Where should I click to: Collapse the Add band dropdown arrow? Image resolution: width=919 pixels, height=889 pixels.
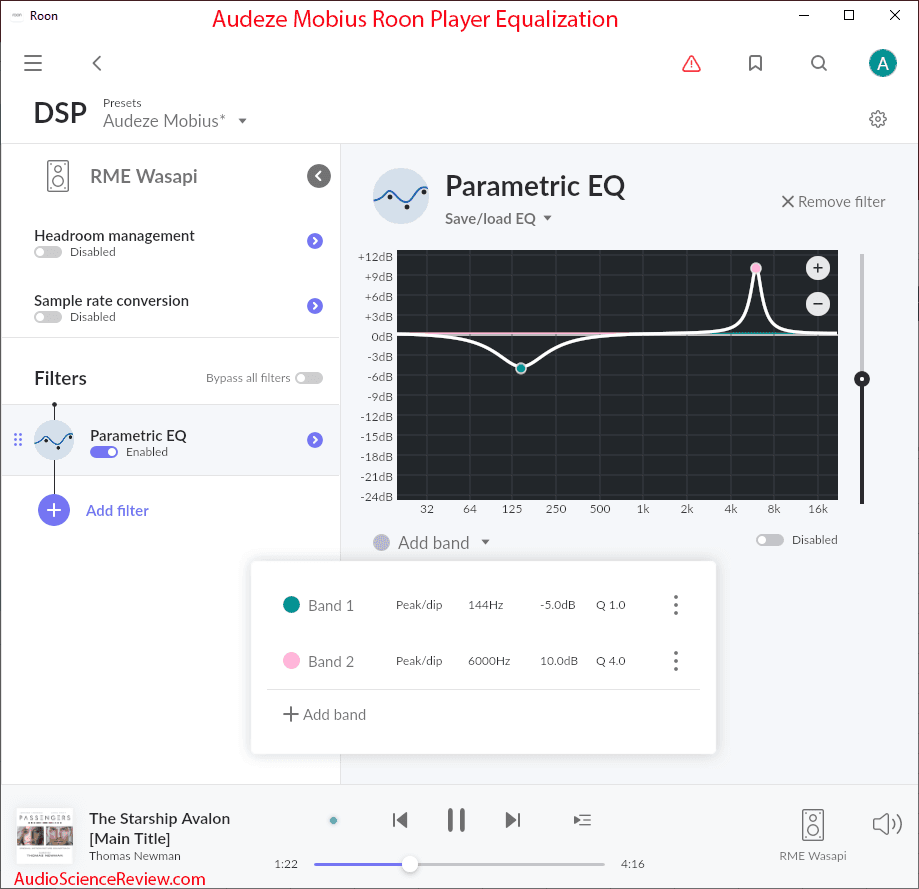point(485,542)
